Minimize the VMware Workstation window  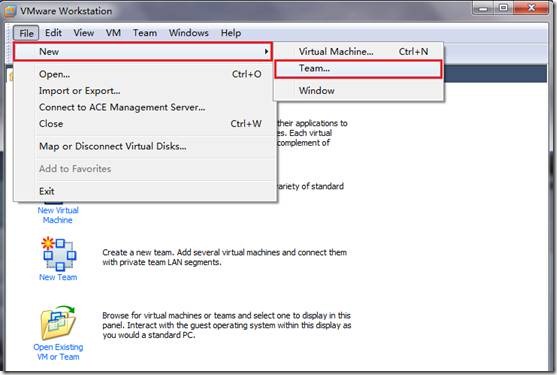point(483,8)
